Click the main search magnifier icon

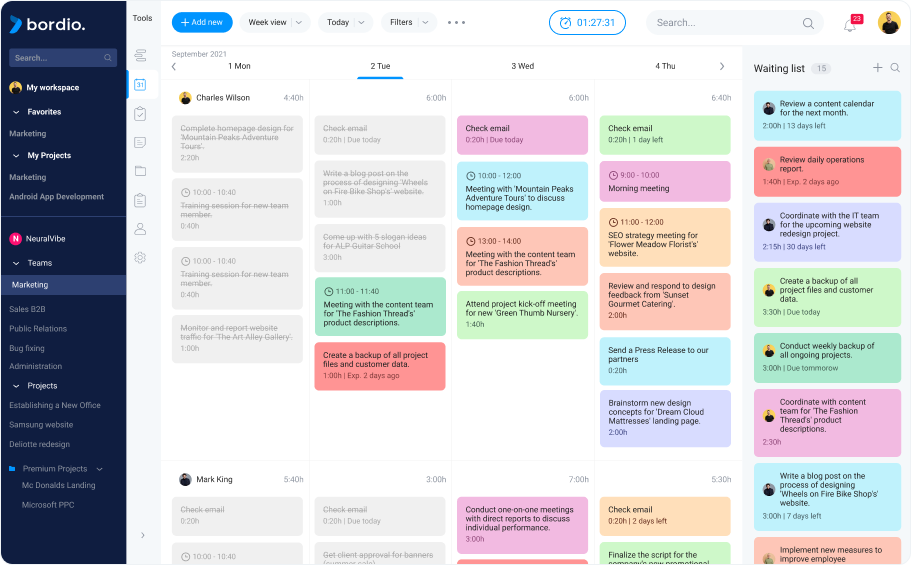808,23
